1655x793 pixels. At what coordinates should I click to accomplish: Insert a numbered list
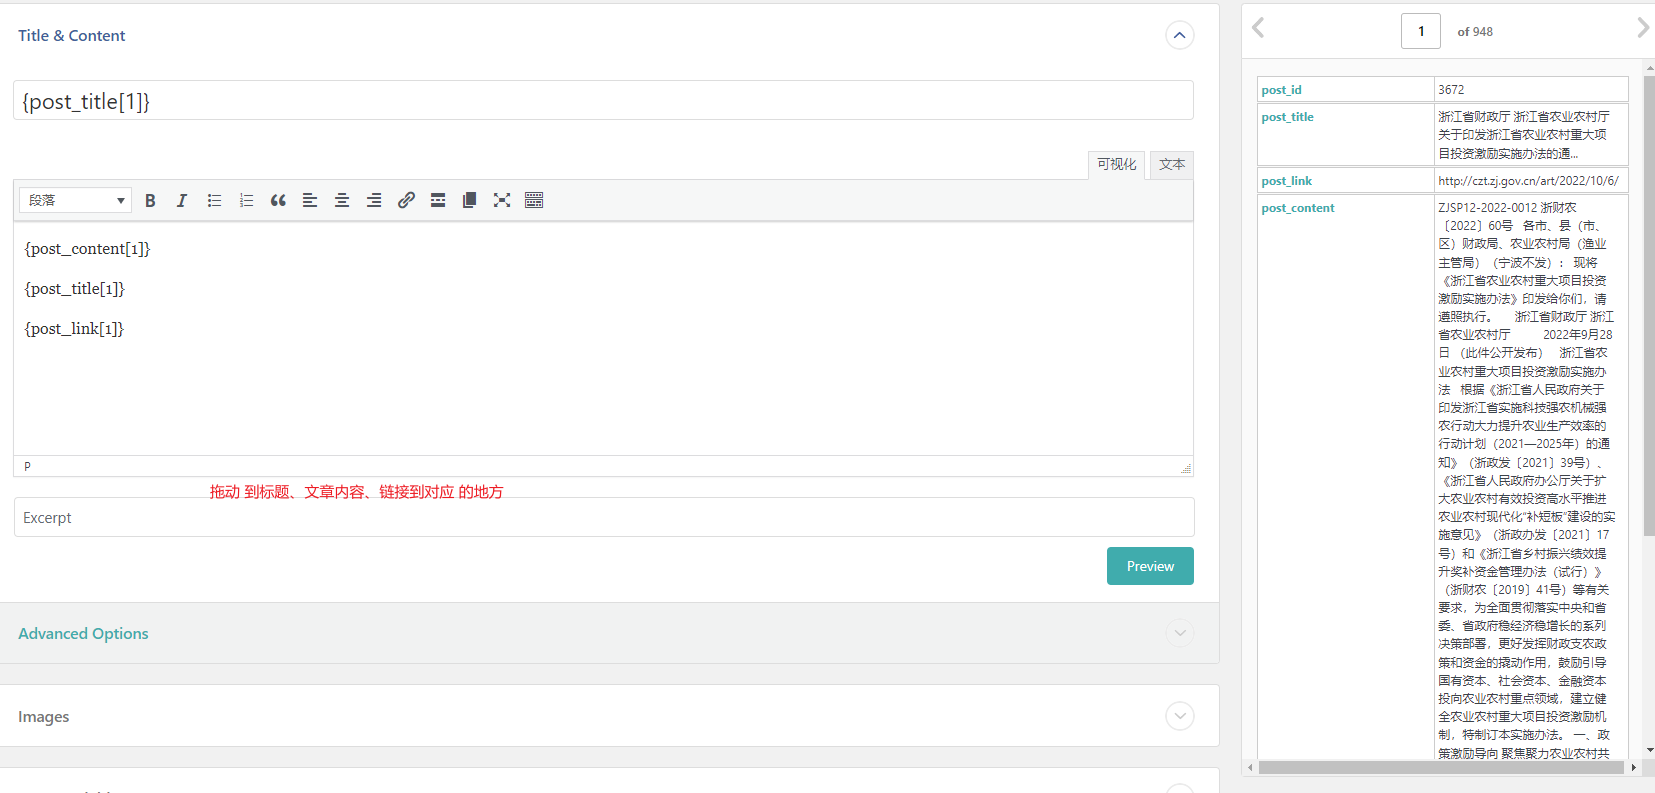coord(246,201)
